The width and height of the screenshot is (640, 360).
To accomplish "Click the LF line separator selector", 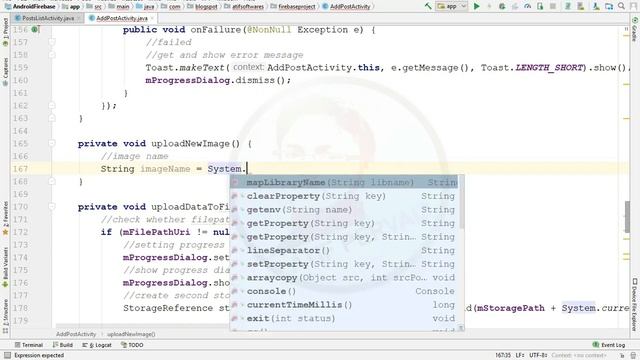I will coord(520,356).
